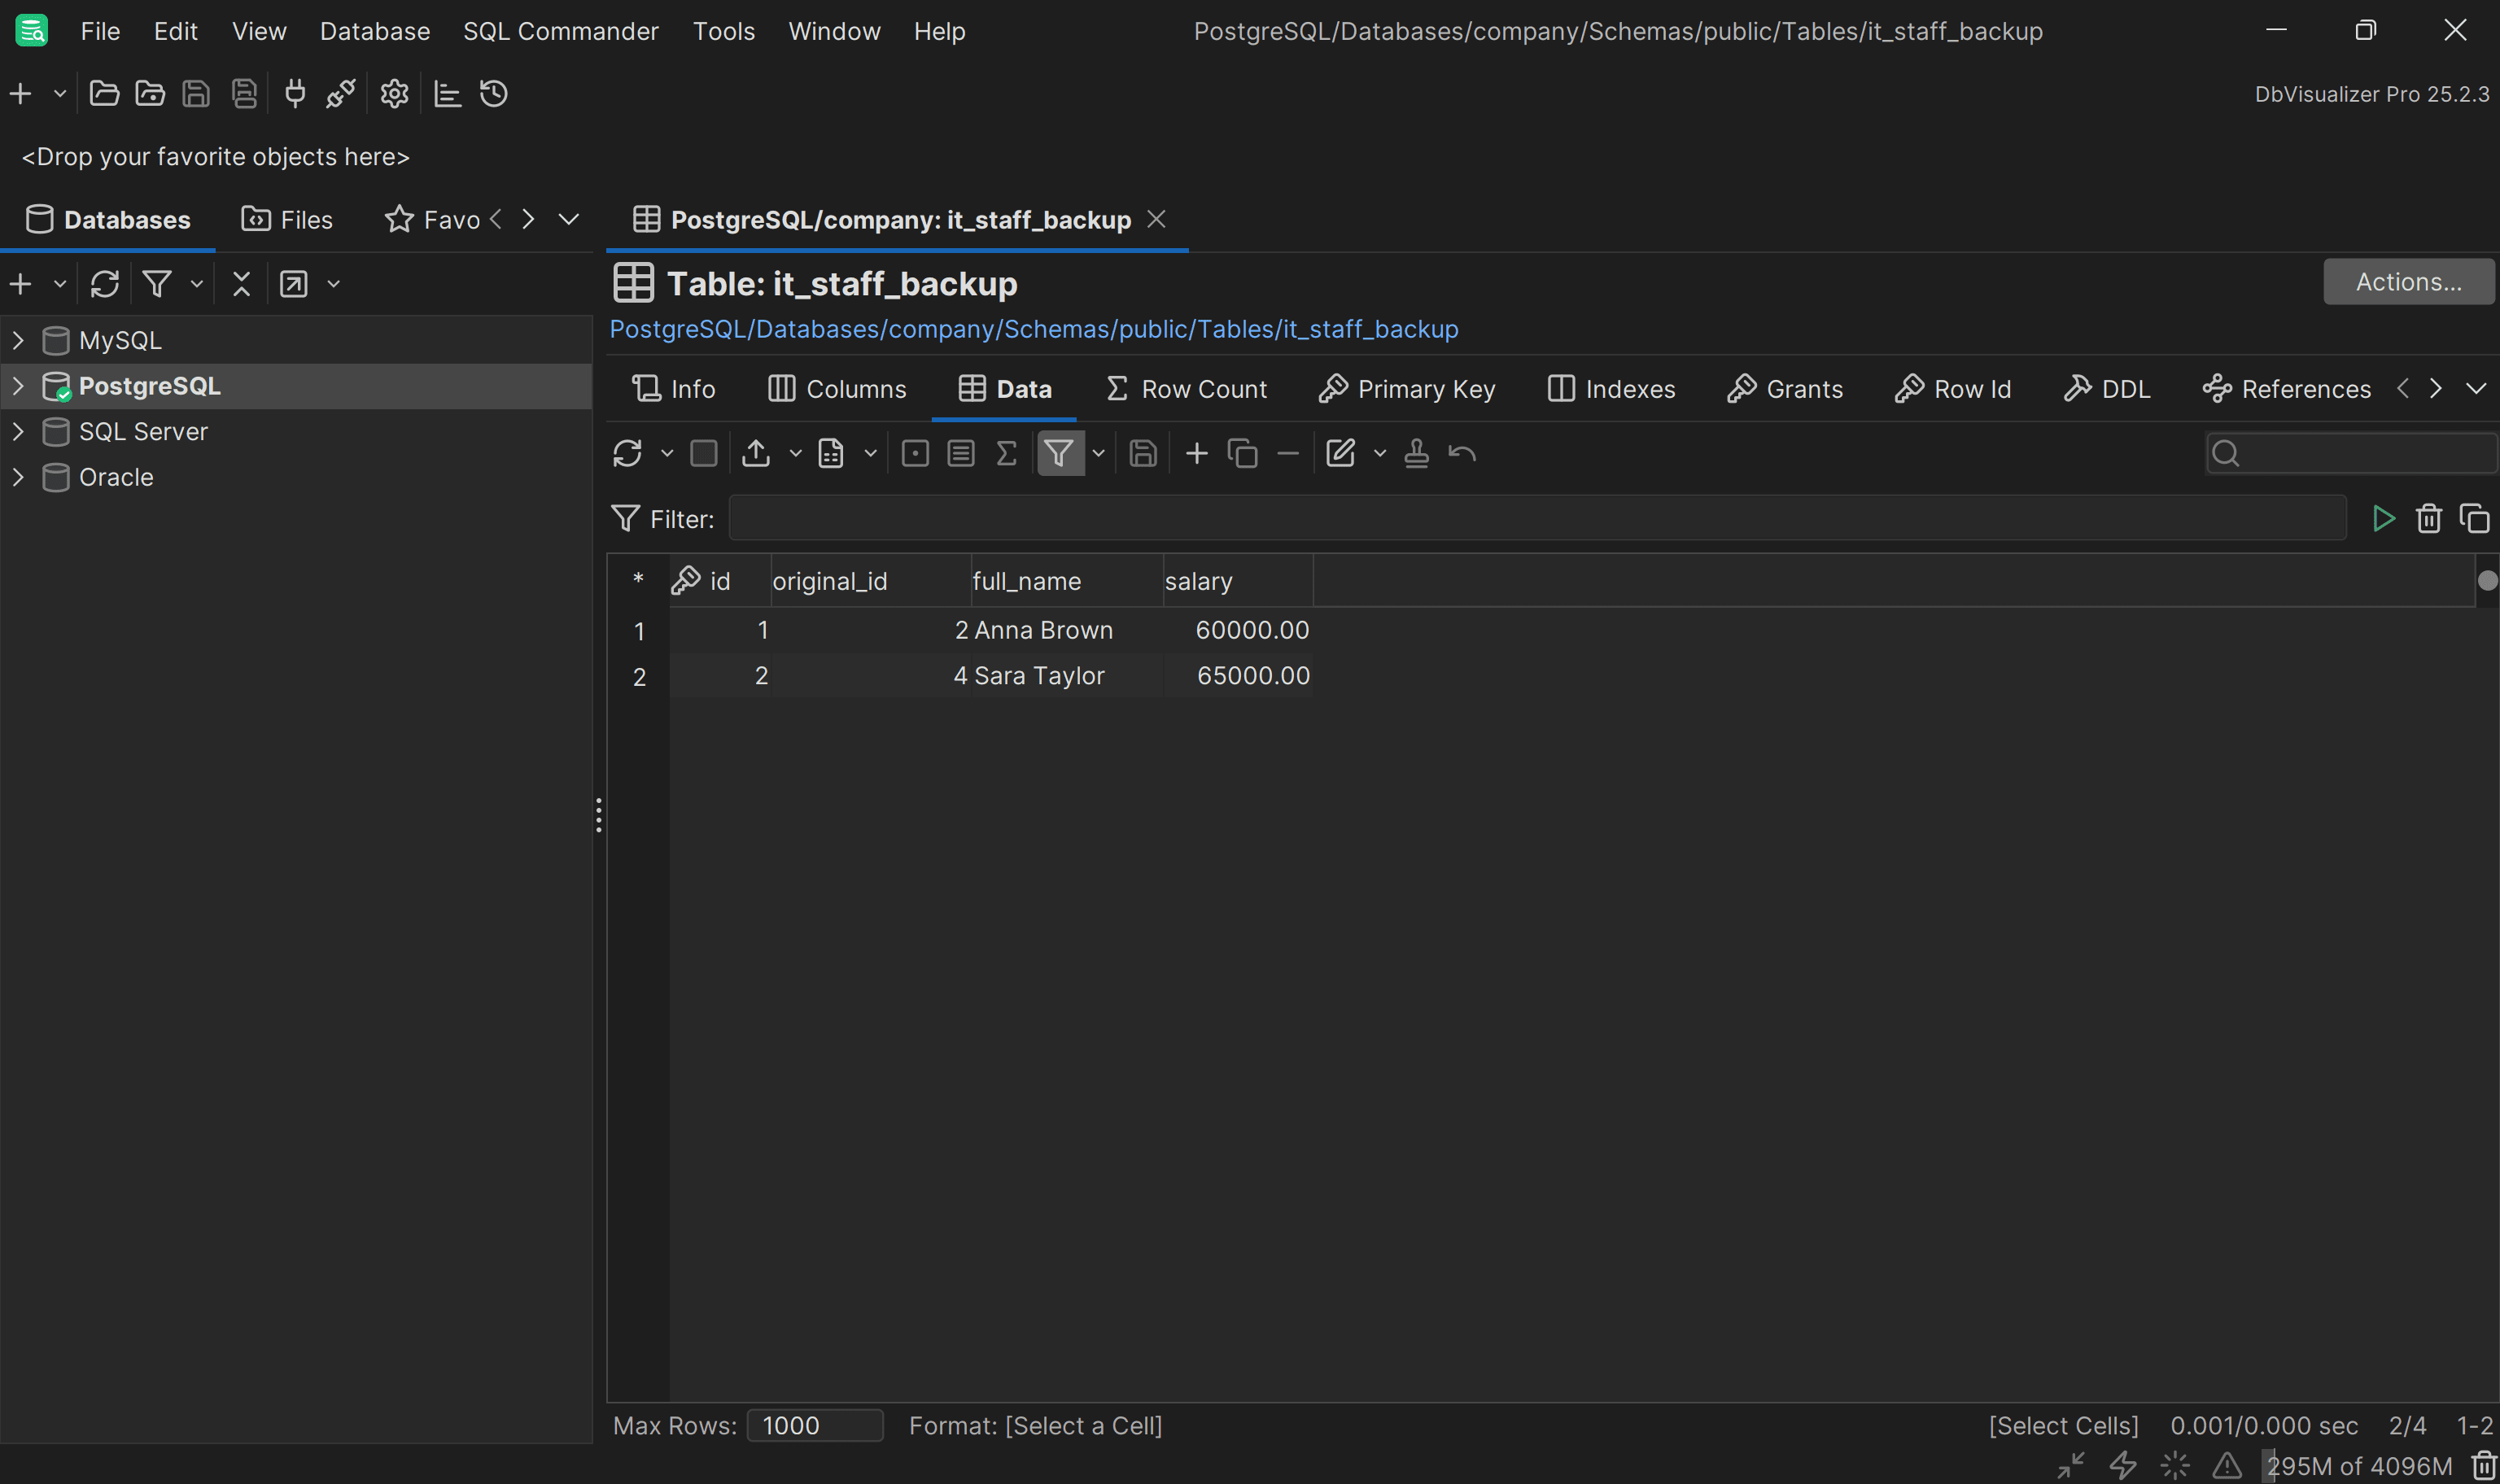Click the warning triangle status icon

pyautogui.click(x=2227, y=1466)
